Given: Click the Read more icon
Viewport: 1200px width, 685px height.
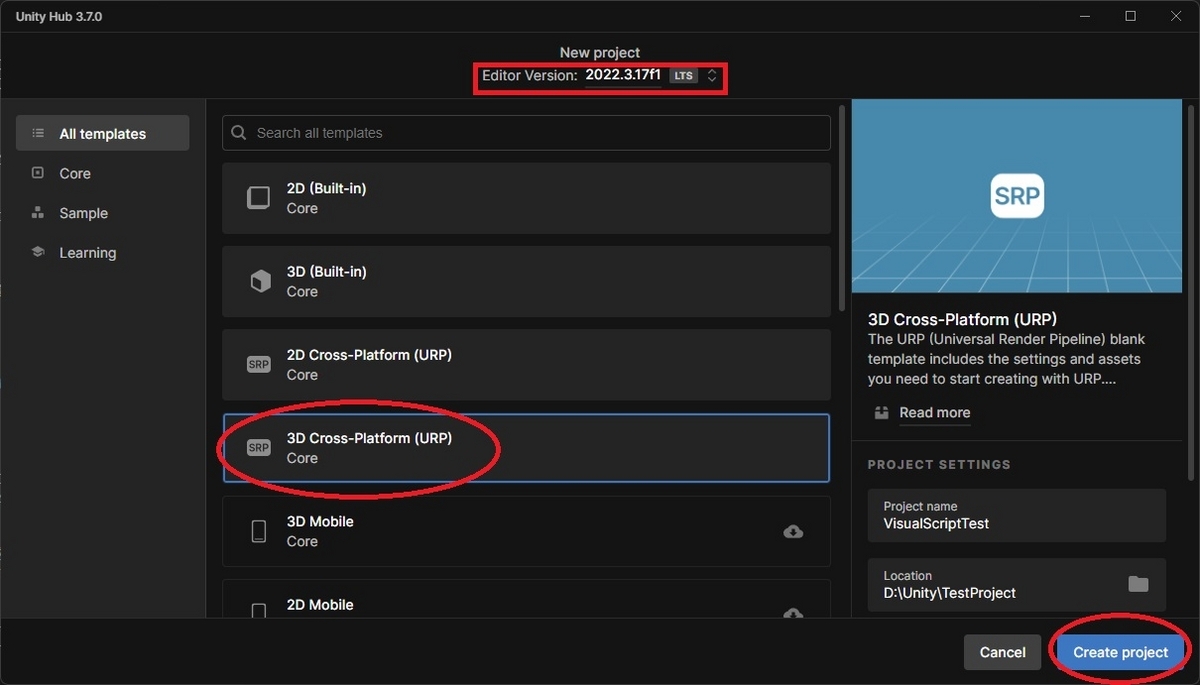Looking at the screenshot, I should [881, 412].
